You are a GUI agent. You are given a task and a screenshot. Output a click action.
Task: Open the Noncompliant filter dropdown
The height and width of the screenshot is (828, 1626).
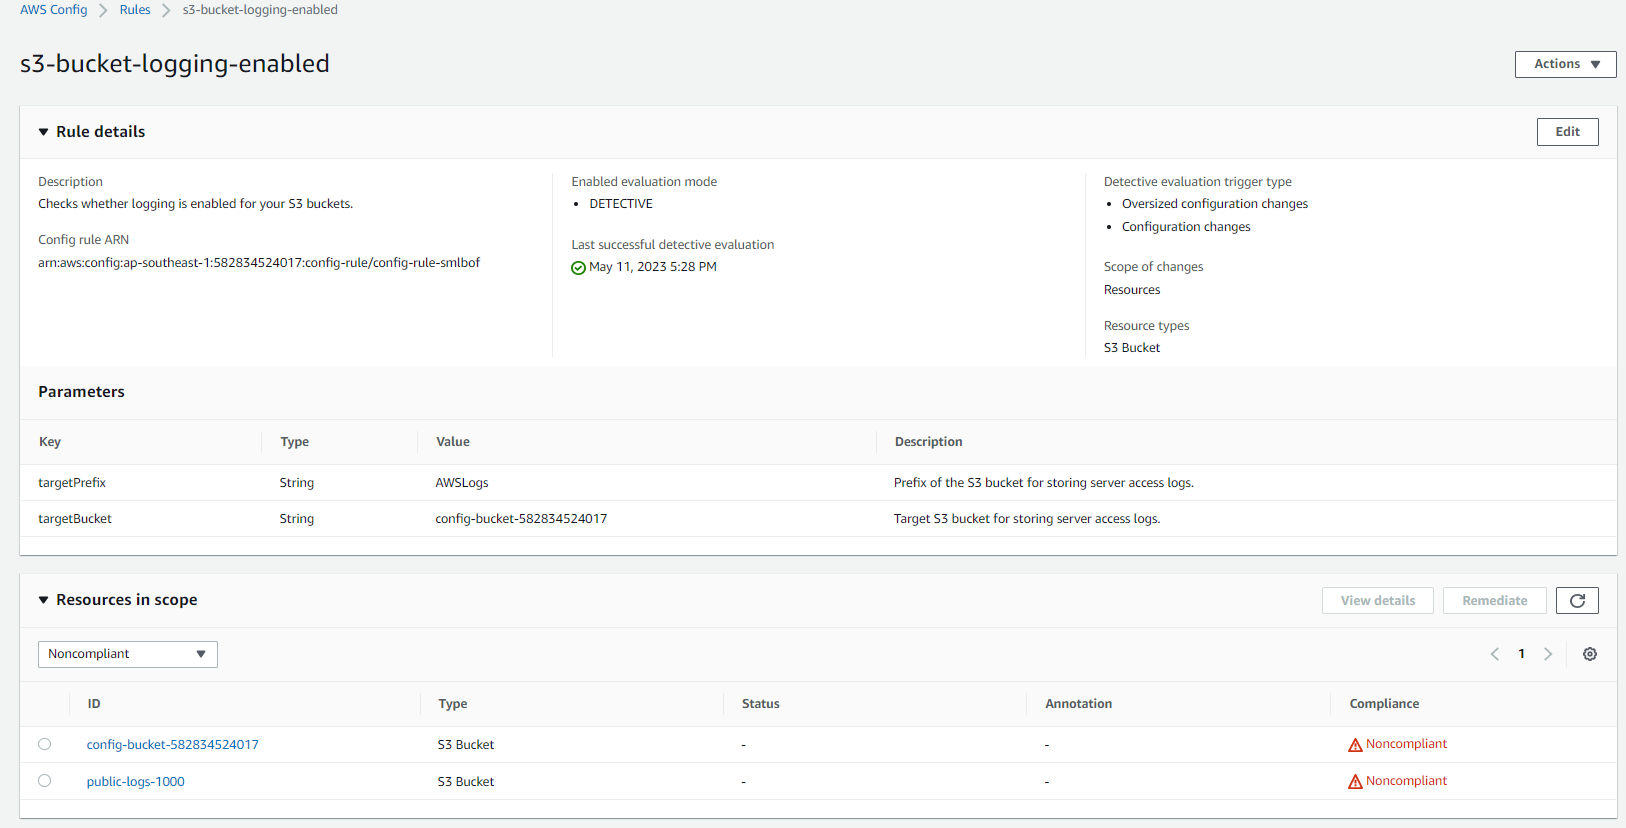click(127, 654)
